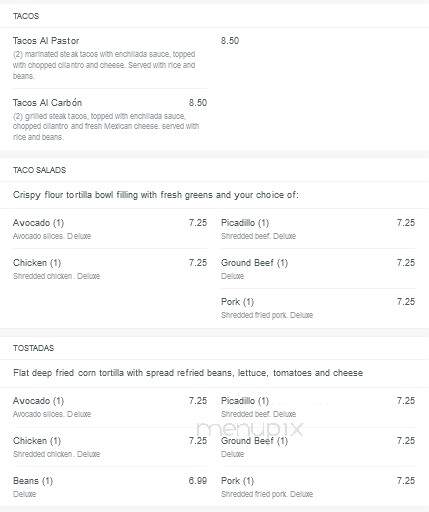Screen dimensions: 429x512
Task: Pick Pork (1) in the Tostadas section
Action: (x=237, y=481)
